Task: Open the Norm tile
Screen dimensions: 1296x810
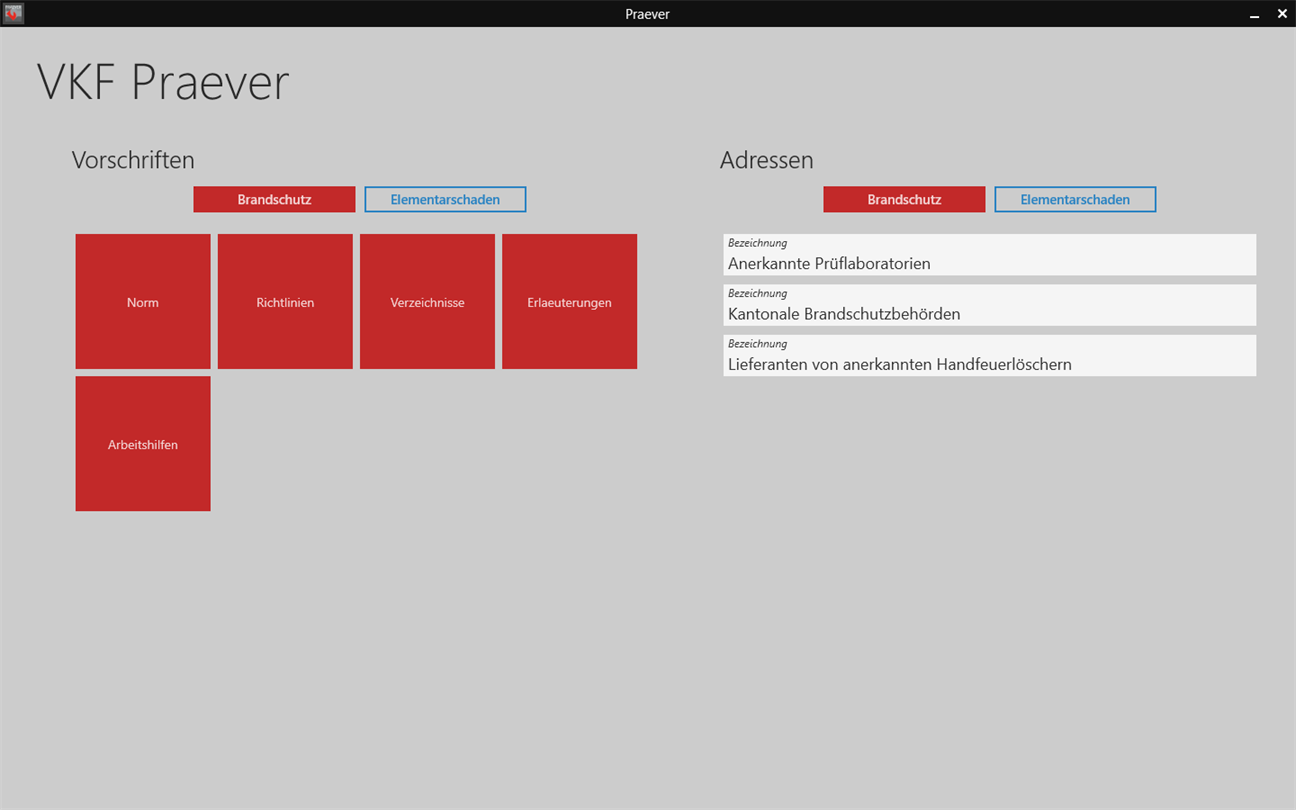Action: click(x=143, y=301)
